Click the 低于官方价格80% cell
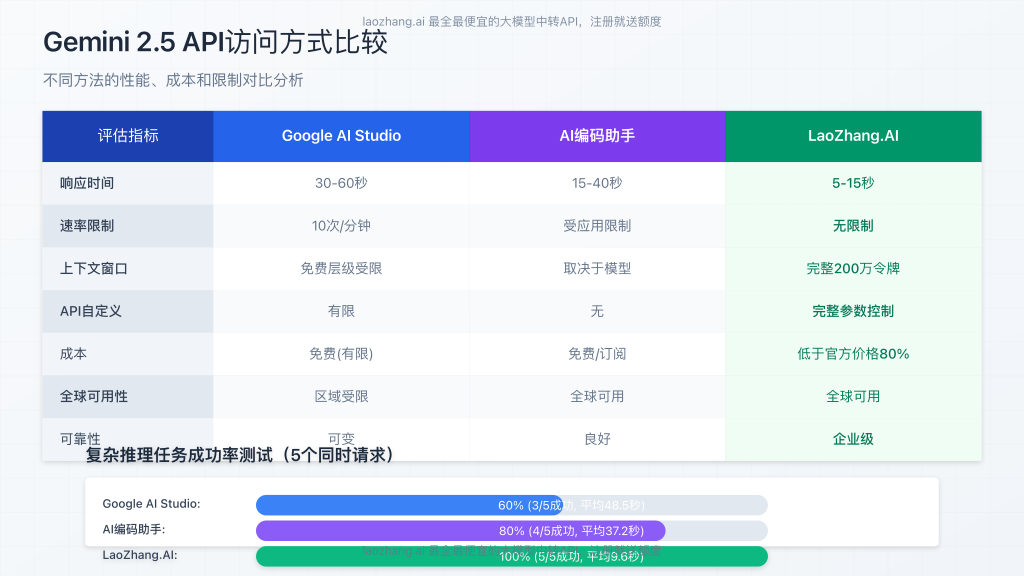The width and height of the screenshot is (1024, 576). (x=853, y=354)
